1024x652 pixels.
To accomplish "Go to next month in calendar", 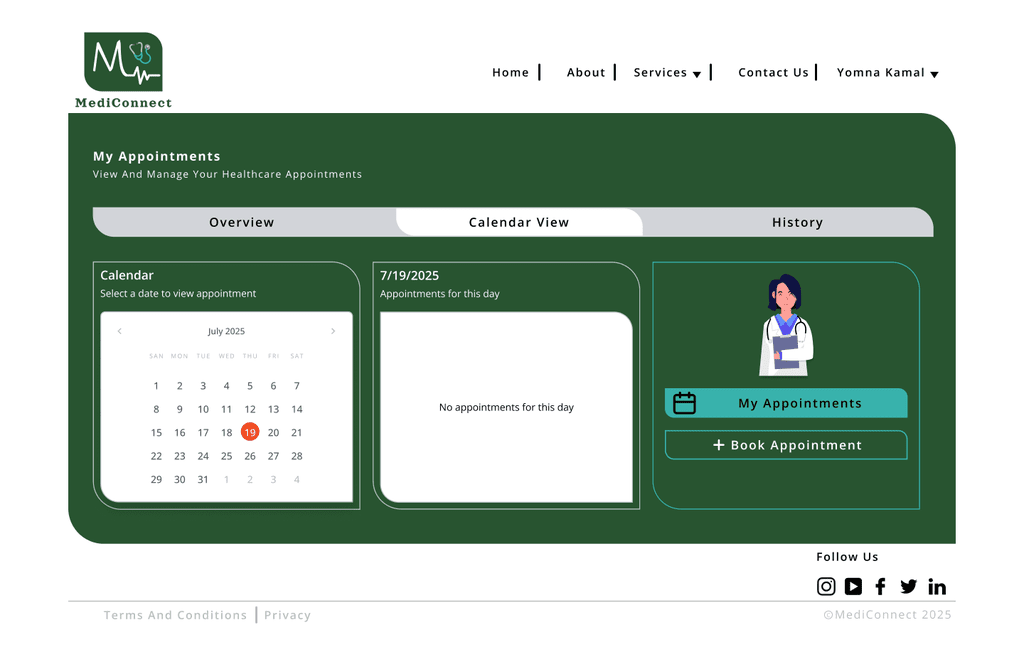I will point(333,331).
